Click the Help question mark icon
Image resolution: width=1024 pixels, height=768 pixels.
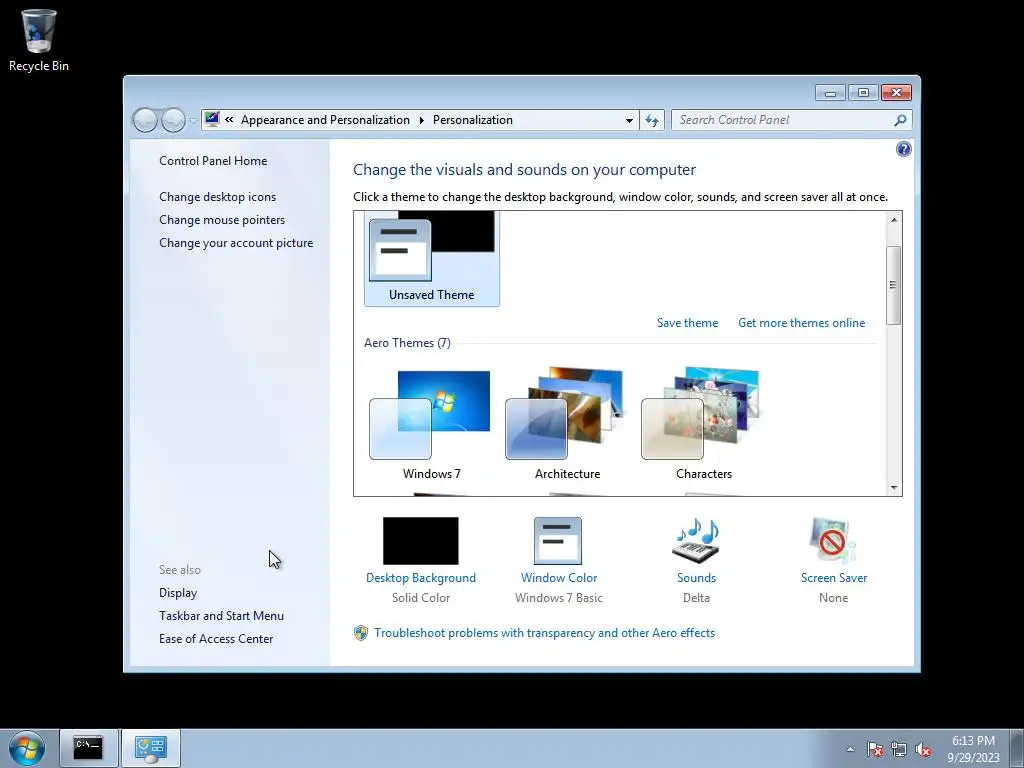coord(903,150)
